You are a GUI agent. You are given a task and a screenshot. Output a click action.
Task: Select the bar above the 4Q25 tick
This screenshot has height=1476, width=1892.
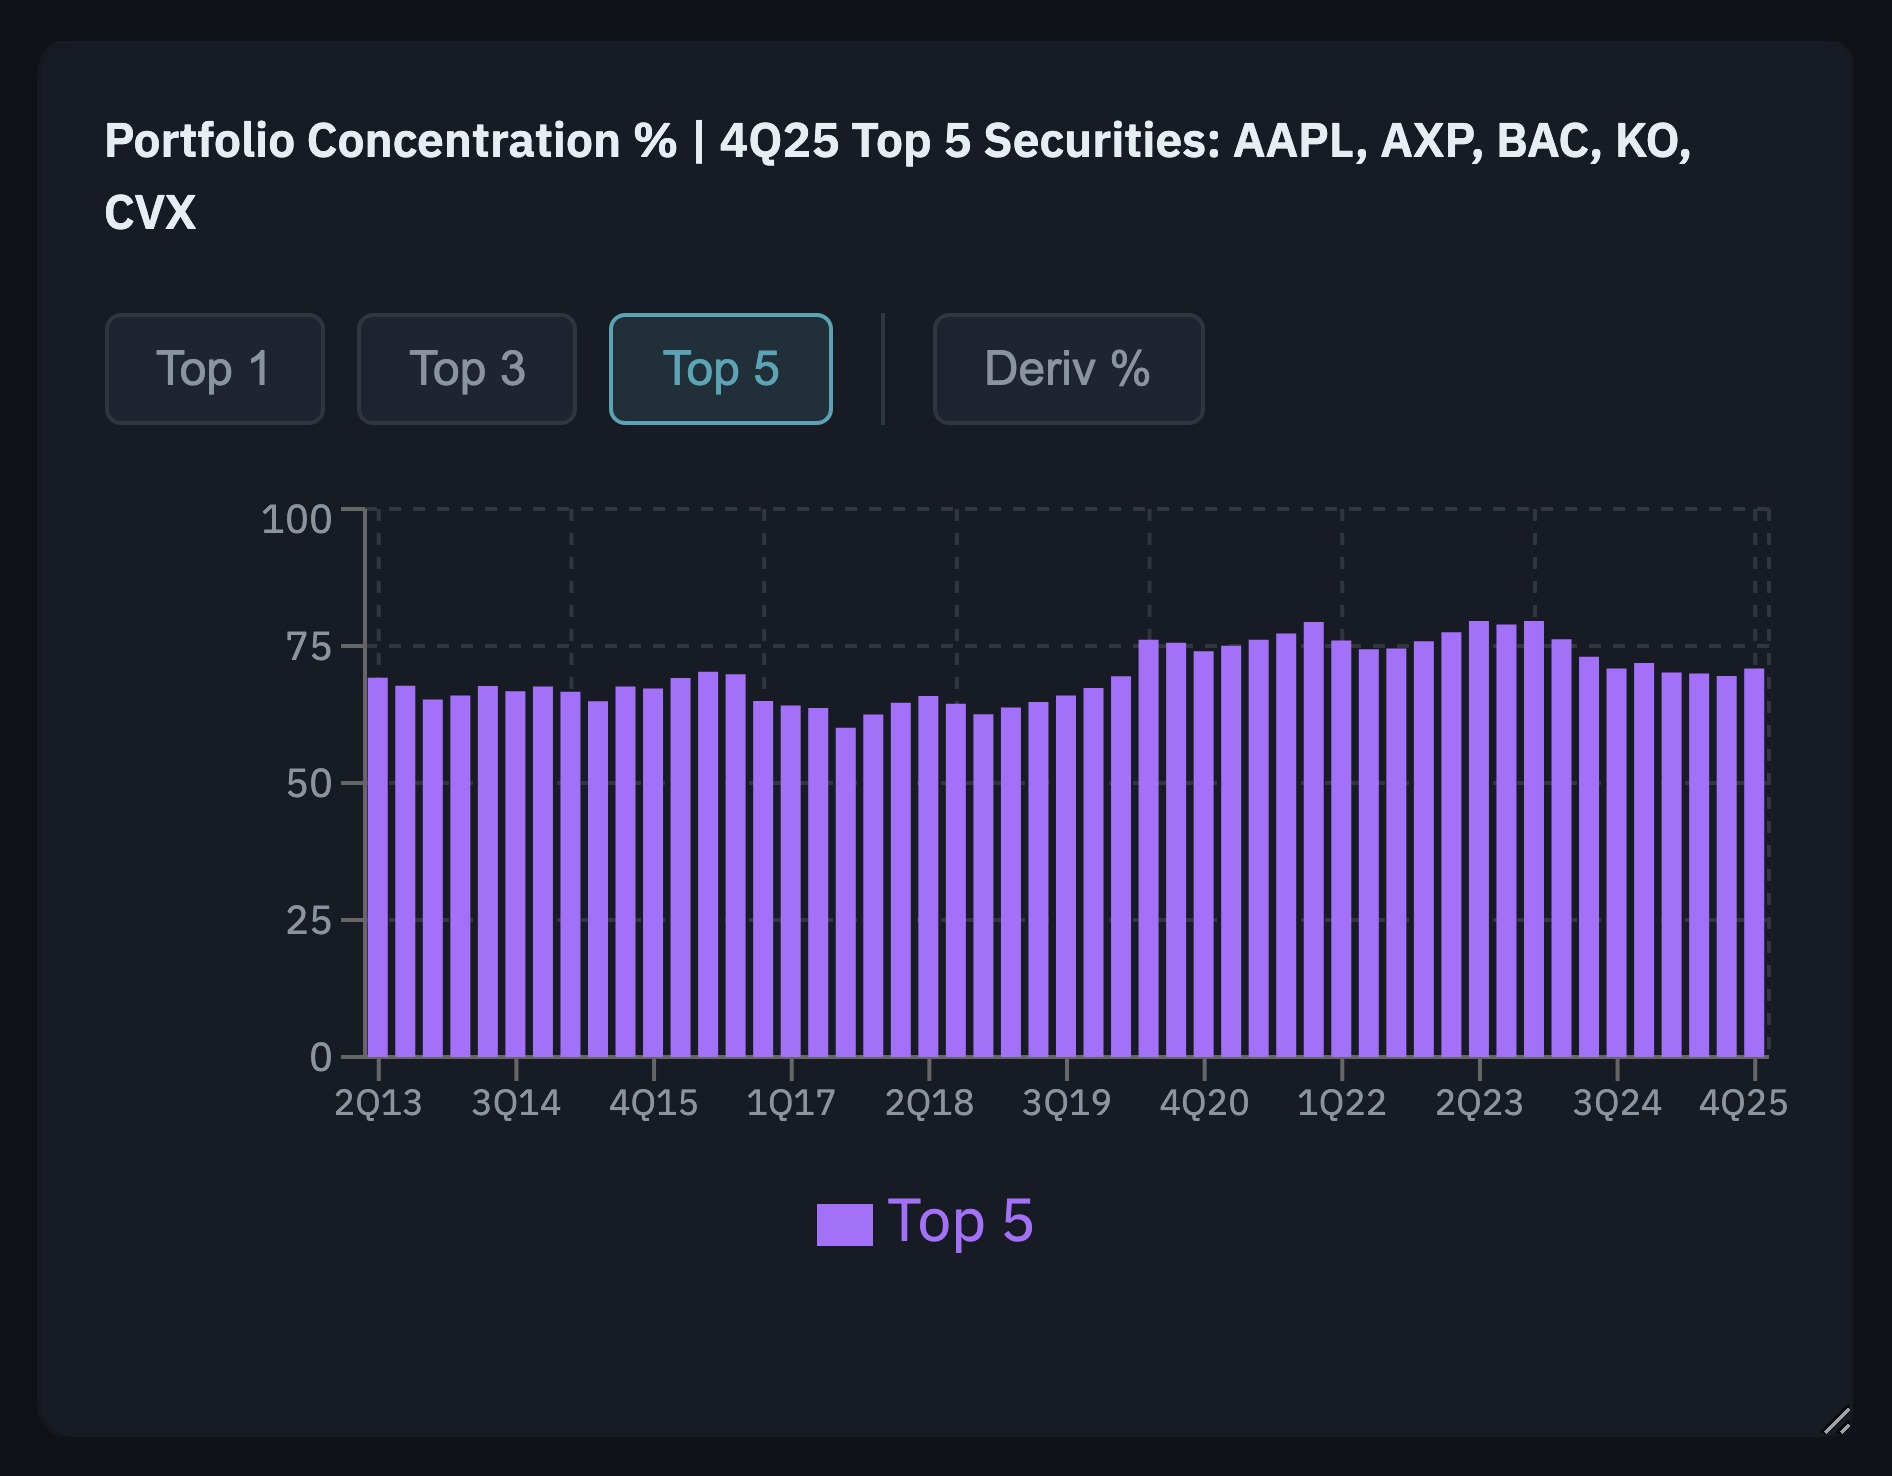[1754, 862]
